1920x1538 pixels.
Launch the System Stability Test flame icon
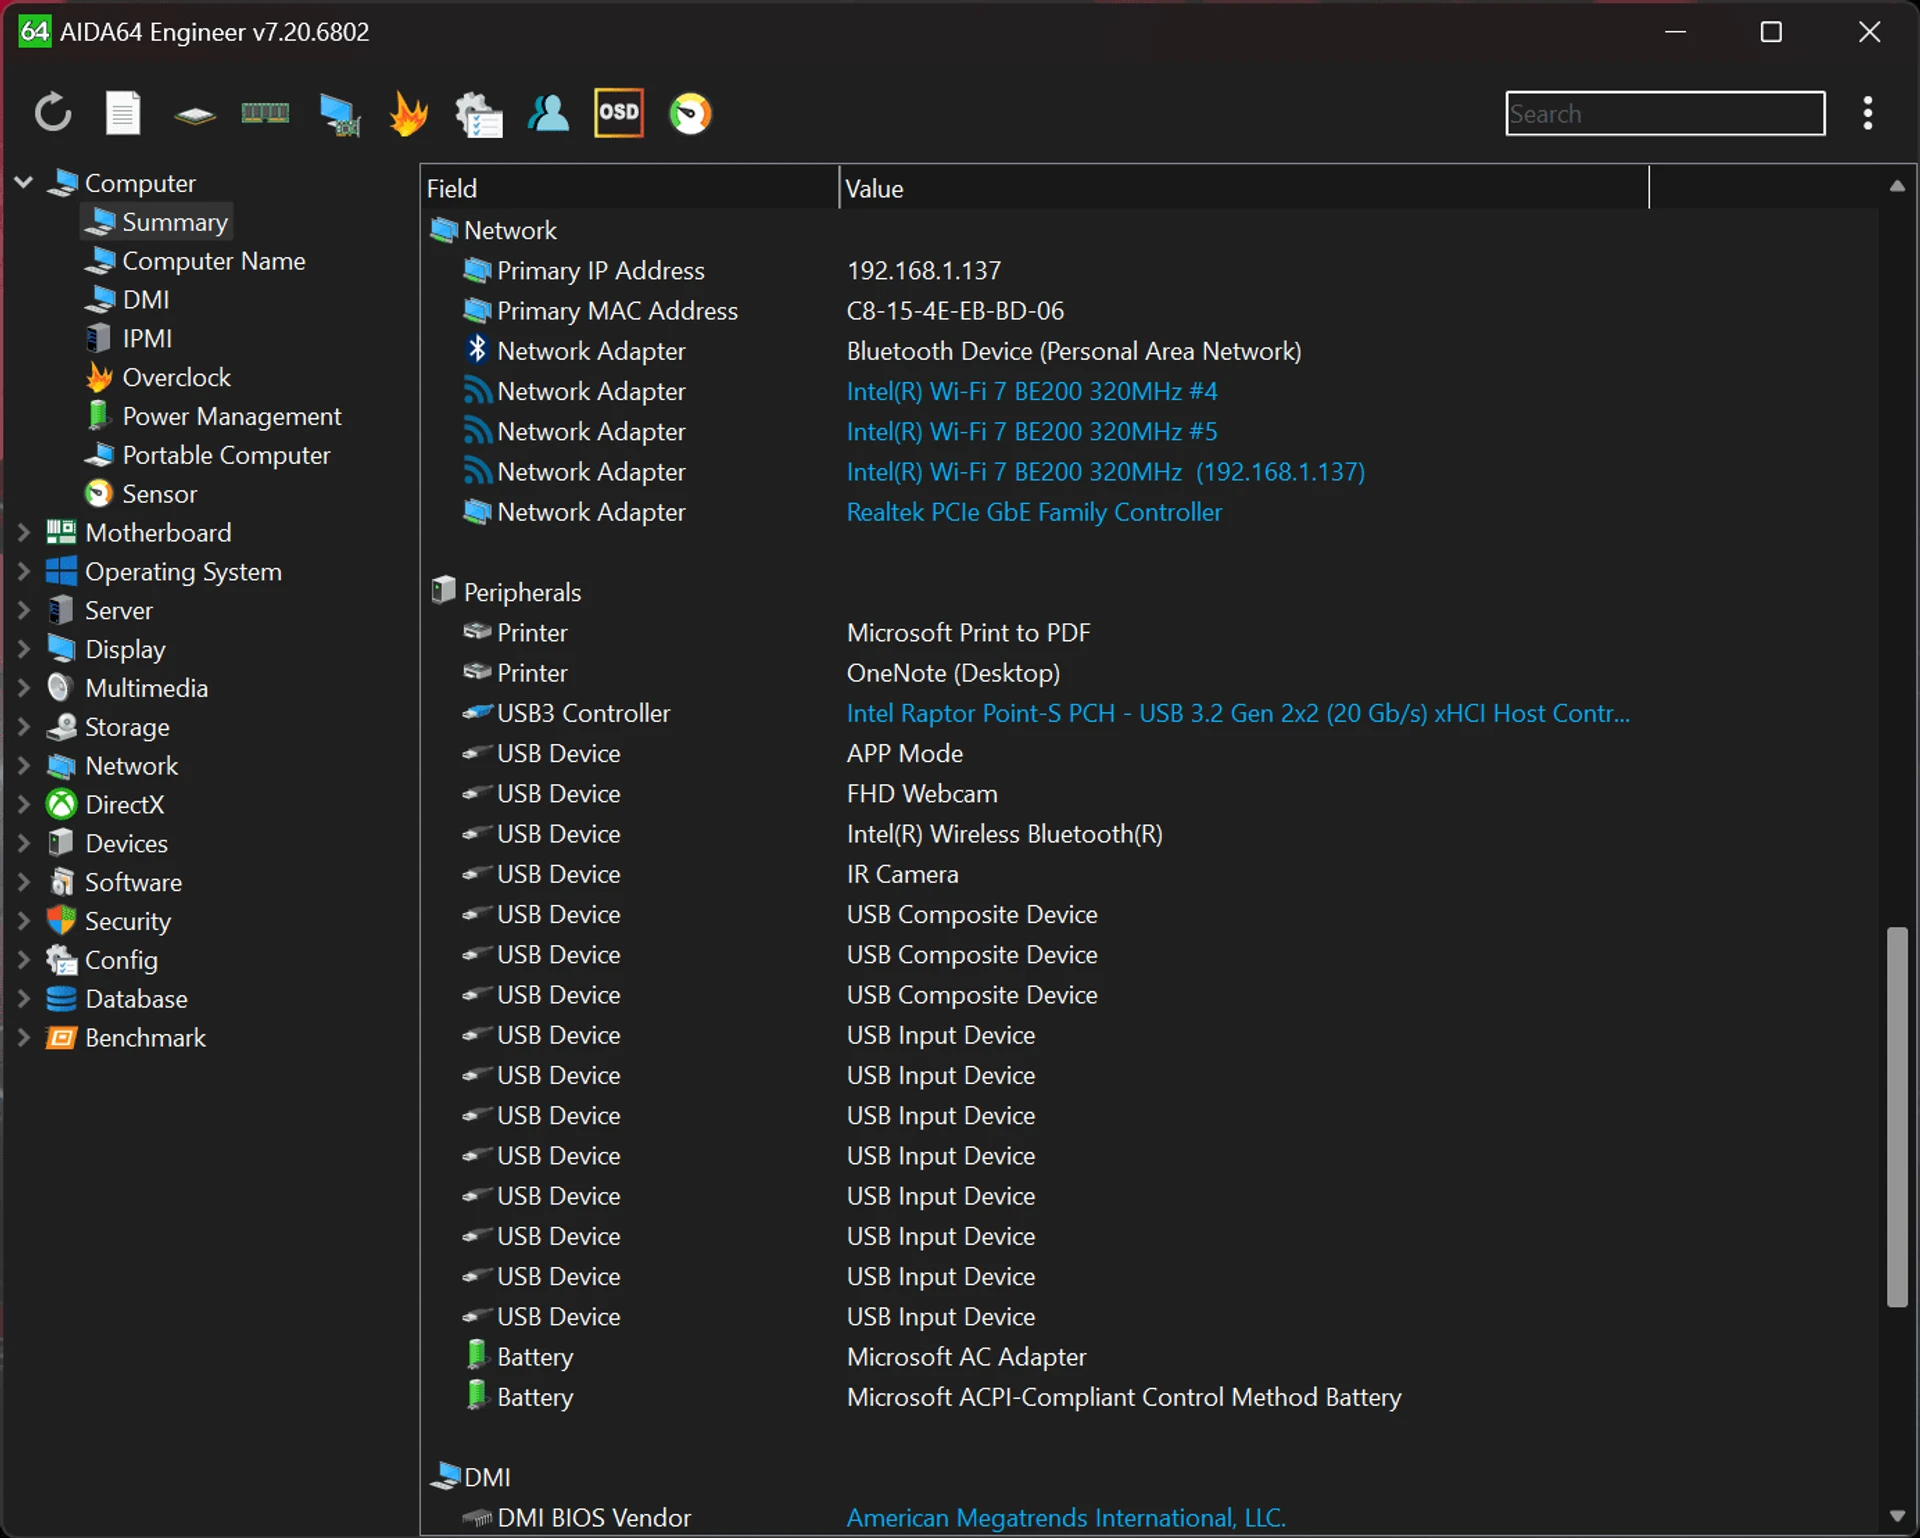coord(409,113)
